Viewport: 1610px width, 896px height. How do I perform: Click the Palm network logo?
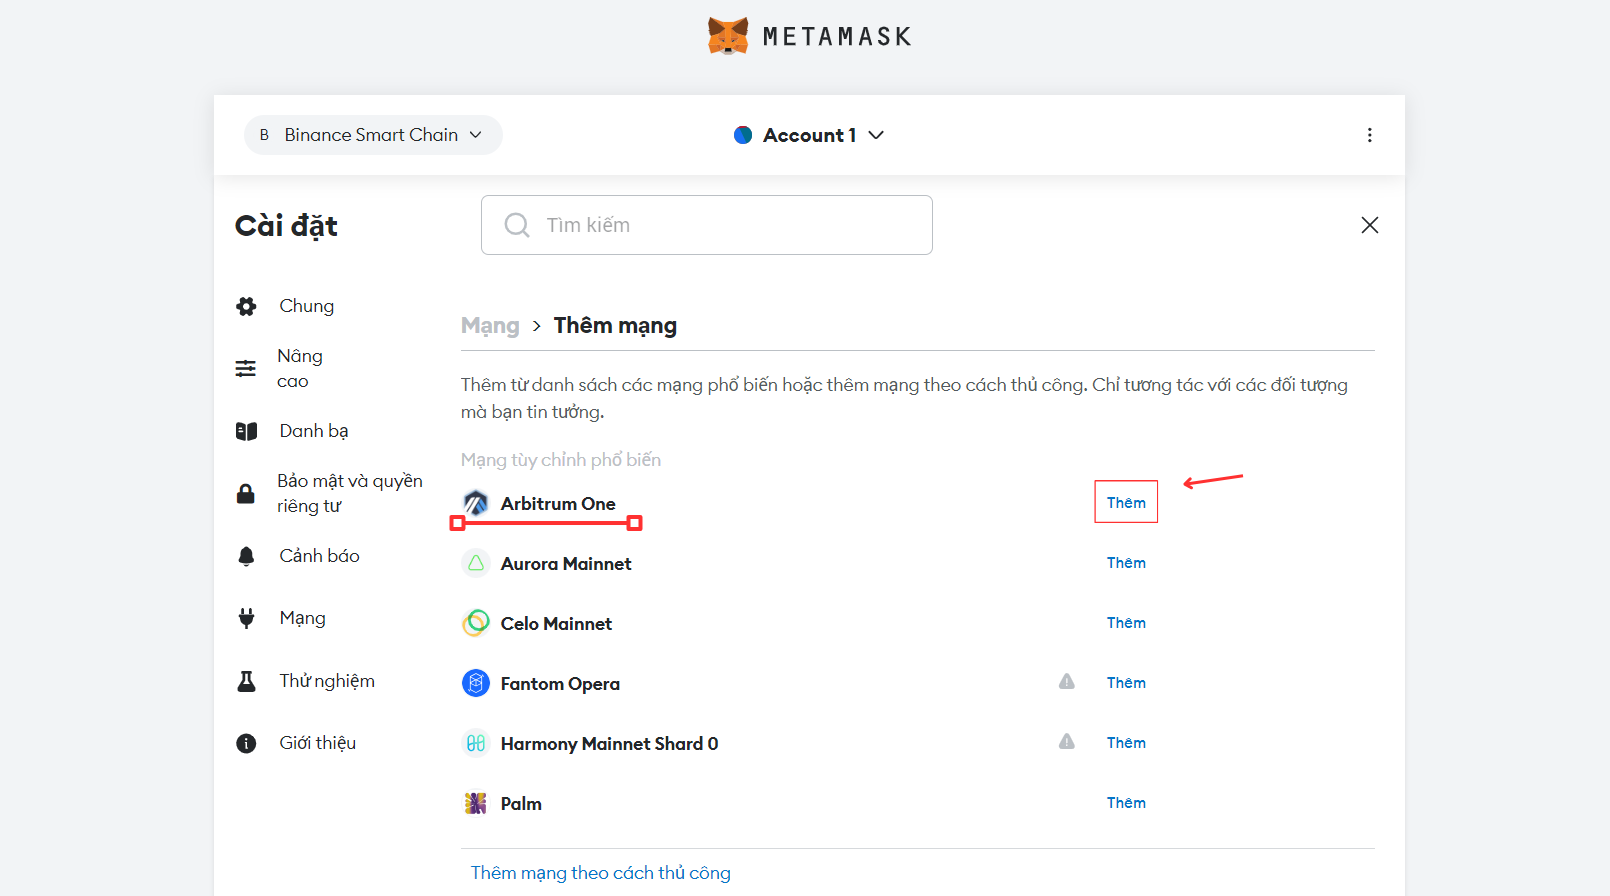click(476, 803)
